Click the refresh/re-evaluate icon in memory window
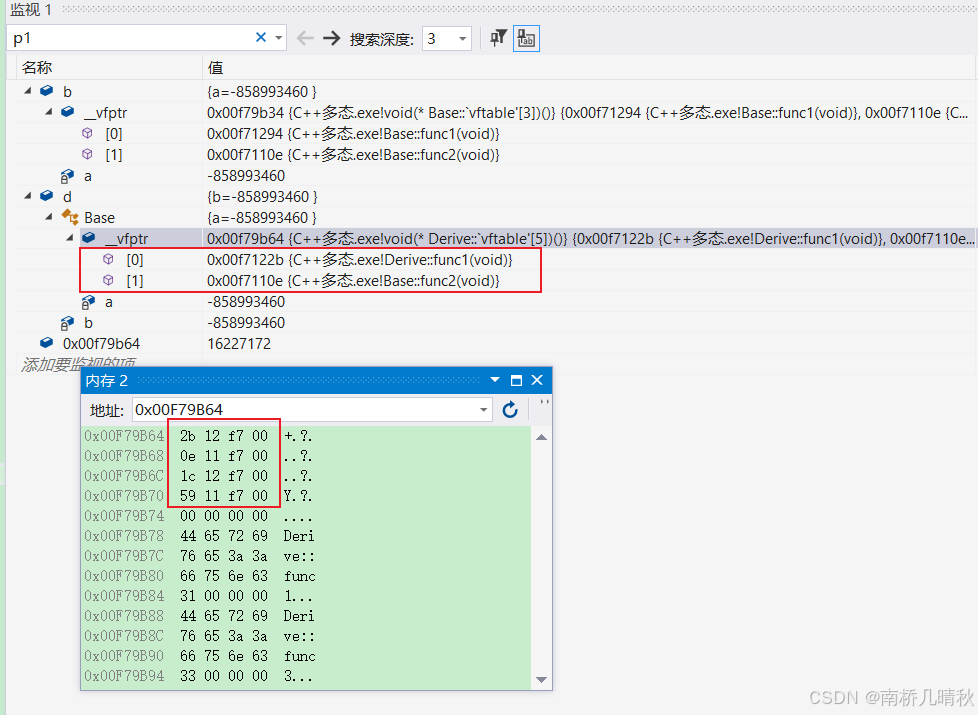Image resolution: width=978 pixels, height=715 pixels. coord(510,410)
